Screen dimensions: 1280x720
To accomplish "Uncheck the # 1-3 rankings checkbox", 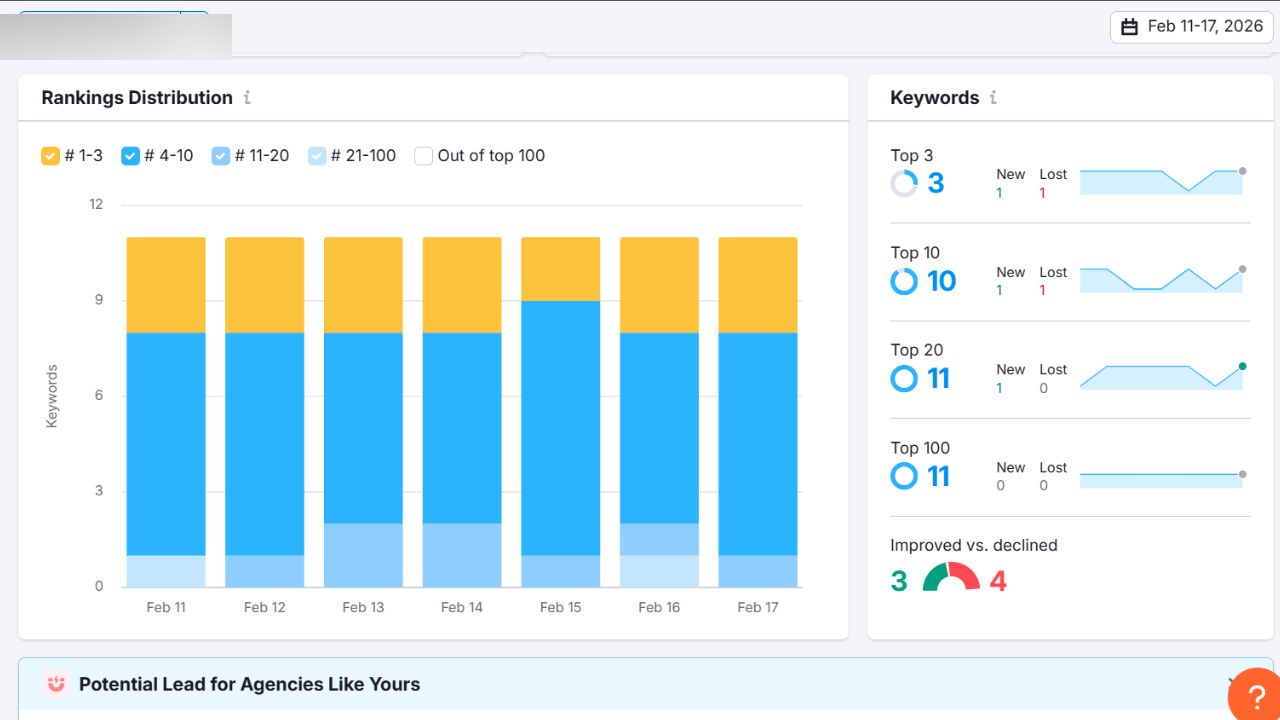I will [50, 156].
